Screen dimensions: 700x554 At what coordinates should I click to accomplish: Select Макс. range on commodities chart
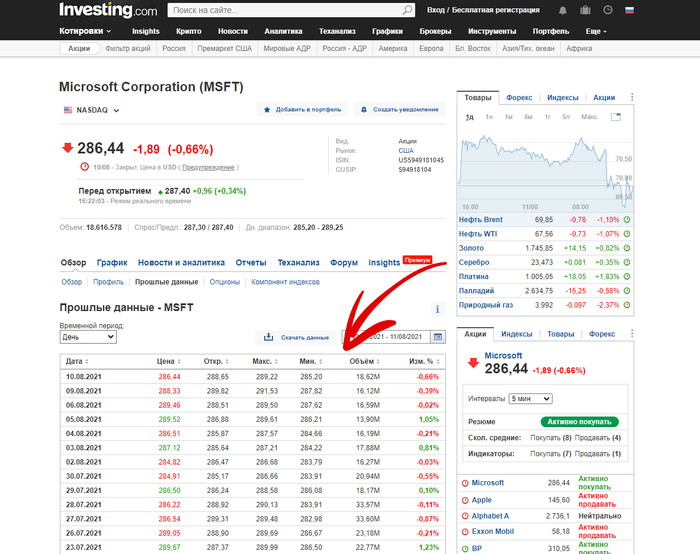coord(589,117)
